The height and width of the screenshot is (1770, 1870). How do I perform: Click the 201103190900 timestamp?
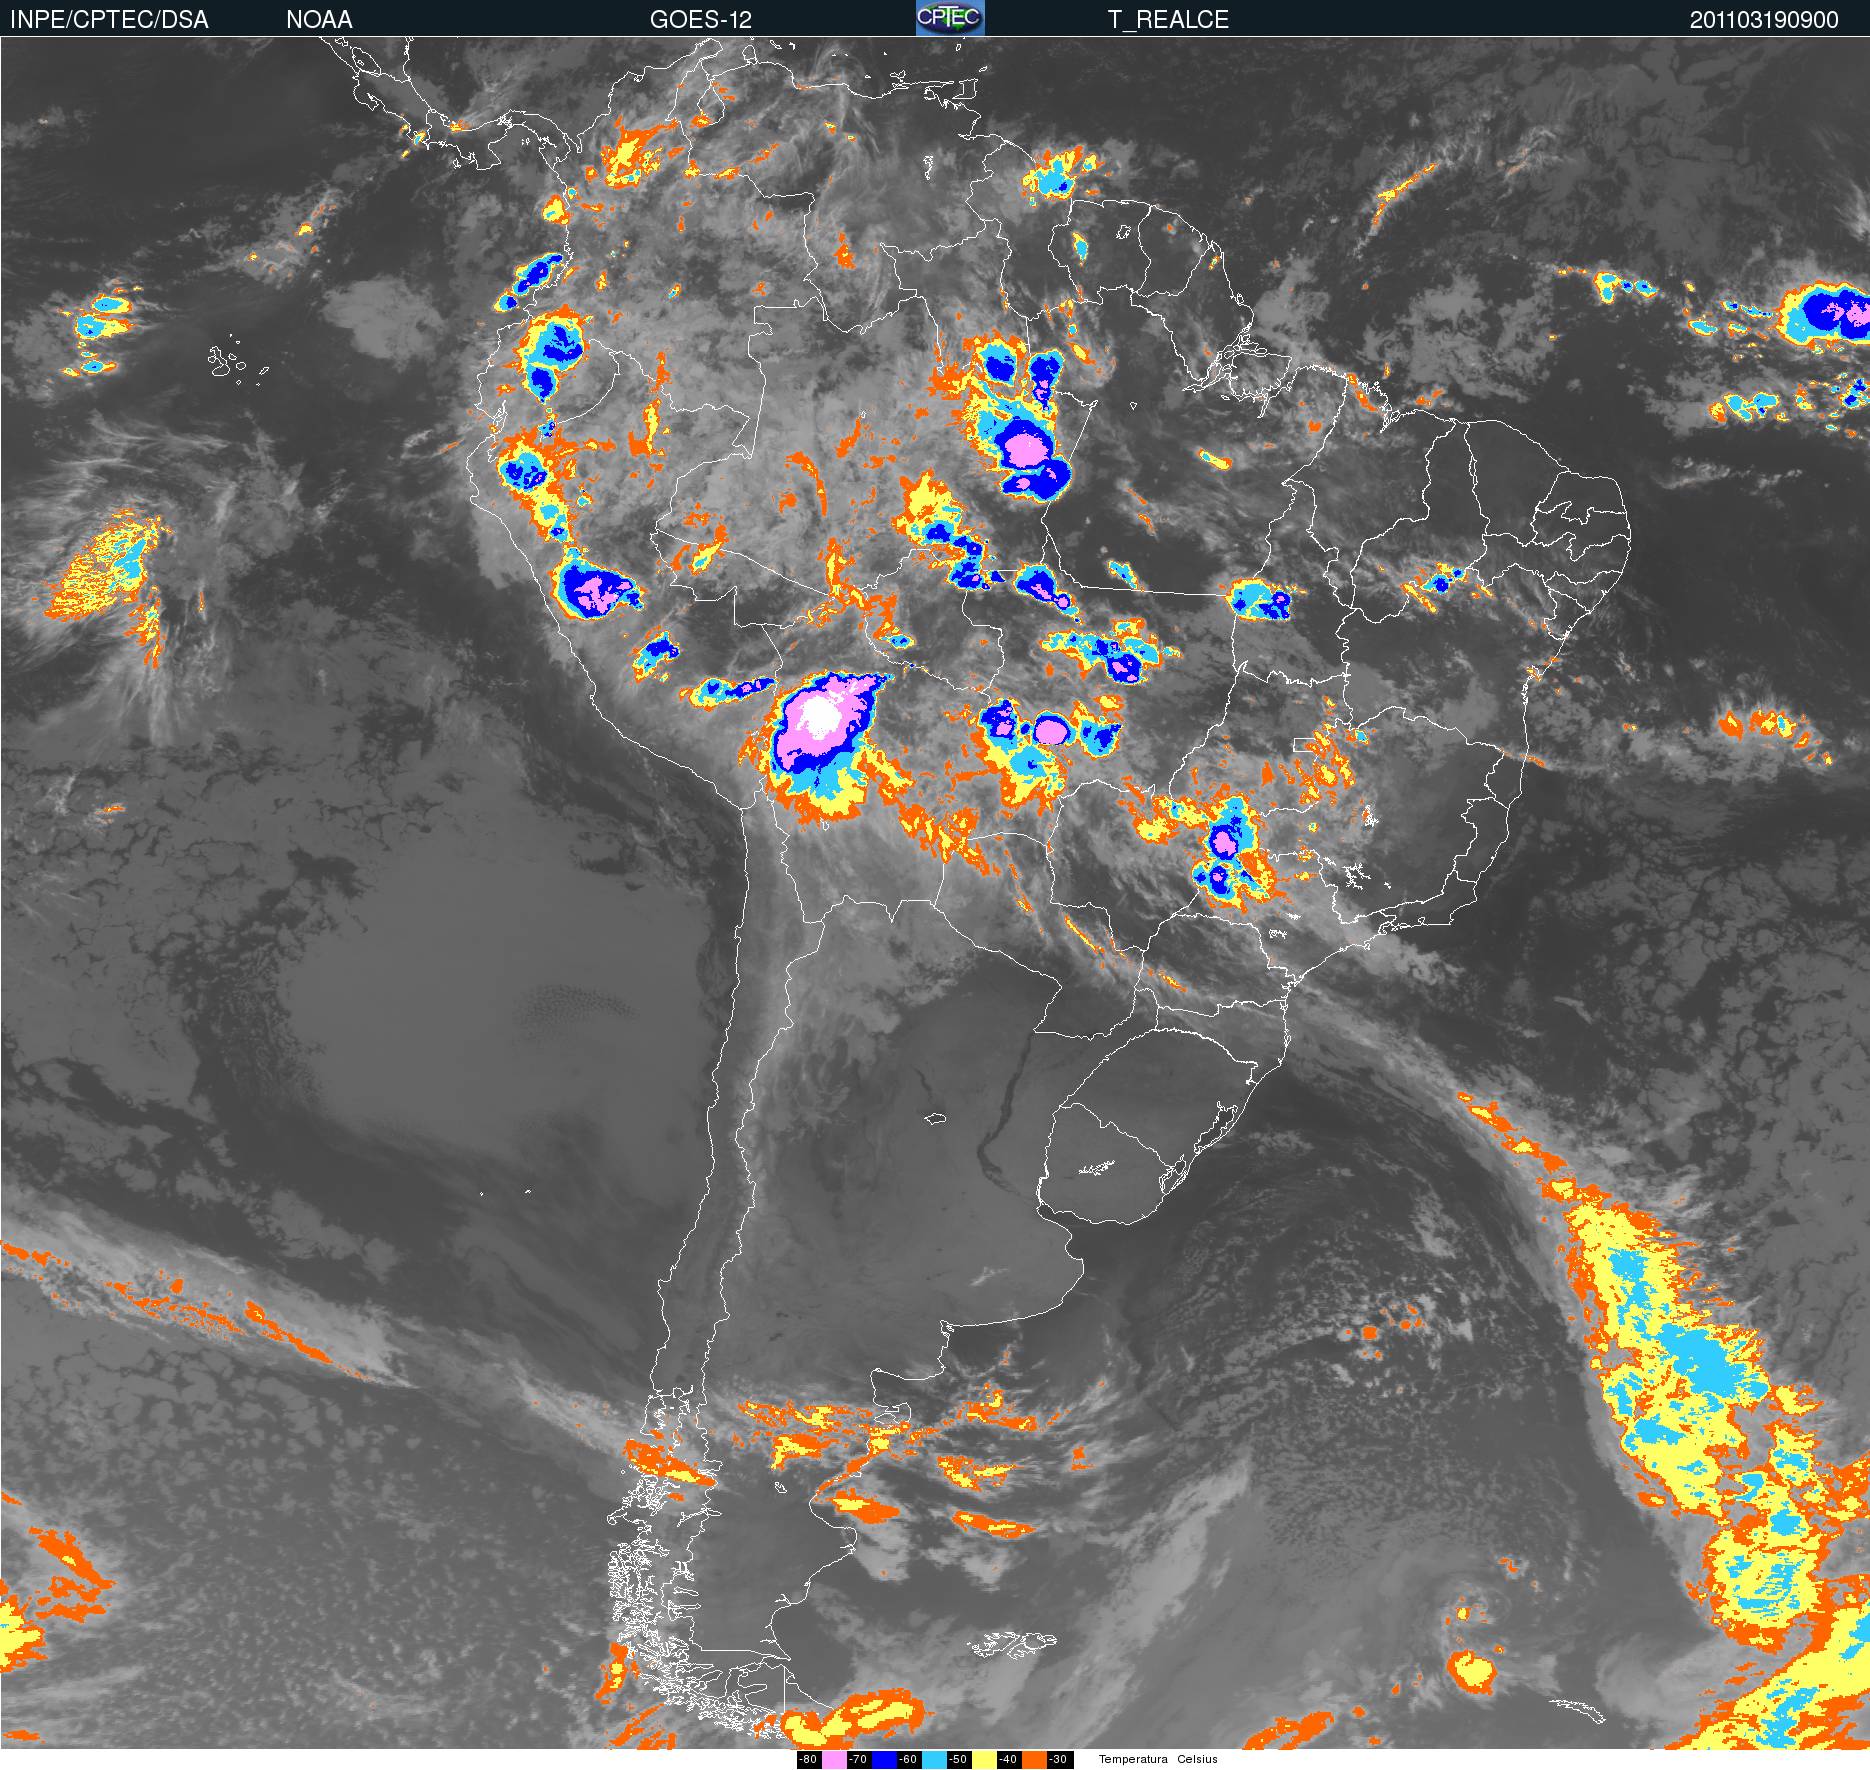pyautogui.click(x=1764, y=20)
